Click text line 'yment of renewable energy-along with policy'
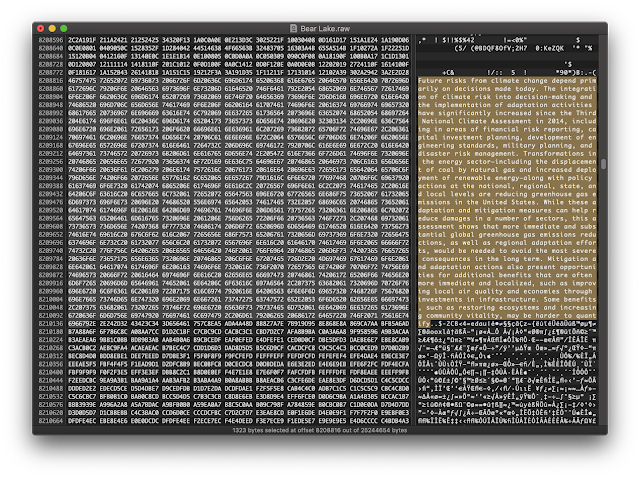640x478 pixels. tap(505, 178)
